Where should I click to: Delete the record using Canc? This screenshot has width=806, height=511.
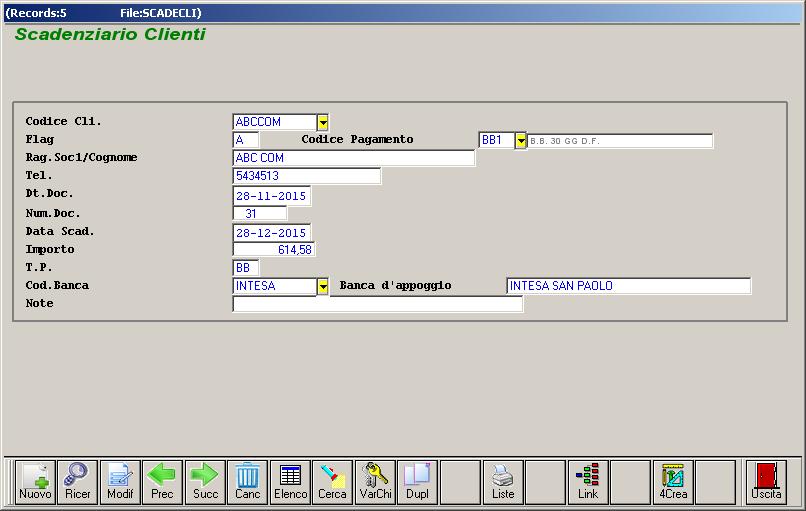point(248,482)
